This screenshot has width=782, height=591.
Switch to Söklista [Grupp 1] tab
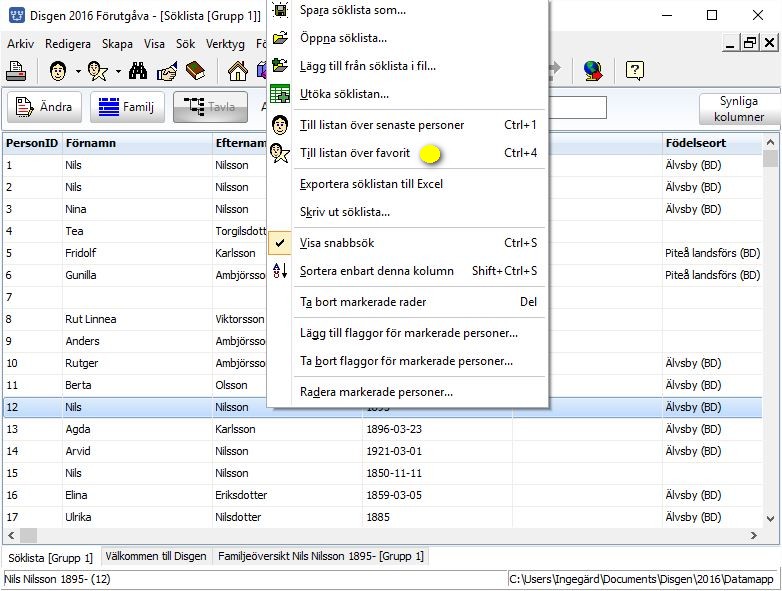(51, 558)
